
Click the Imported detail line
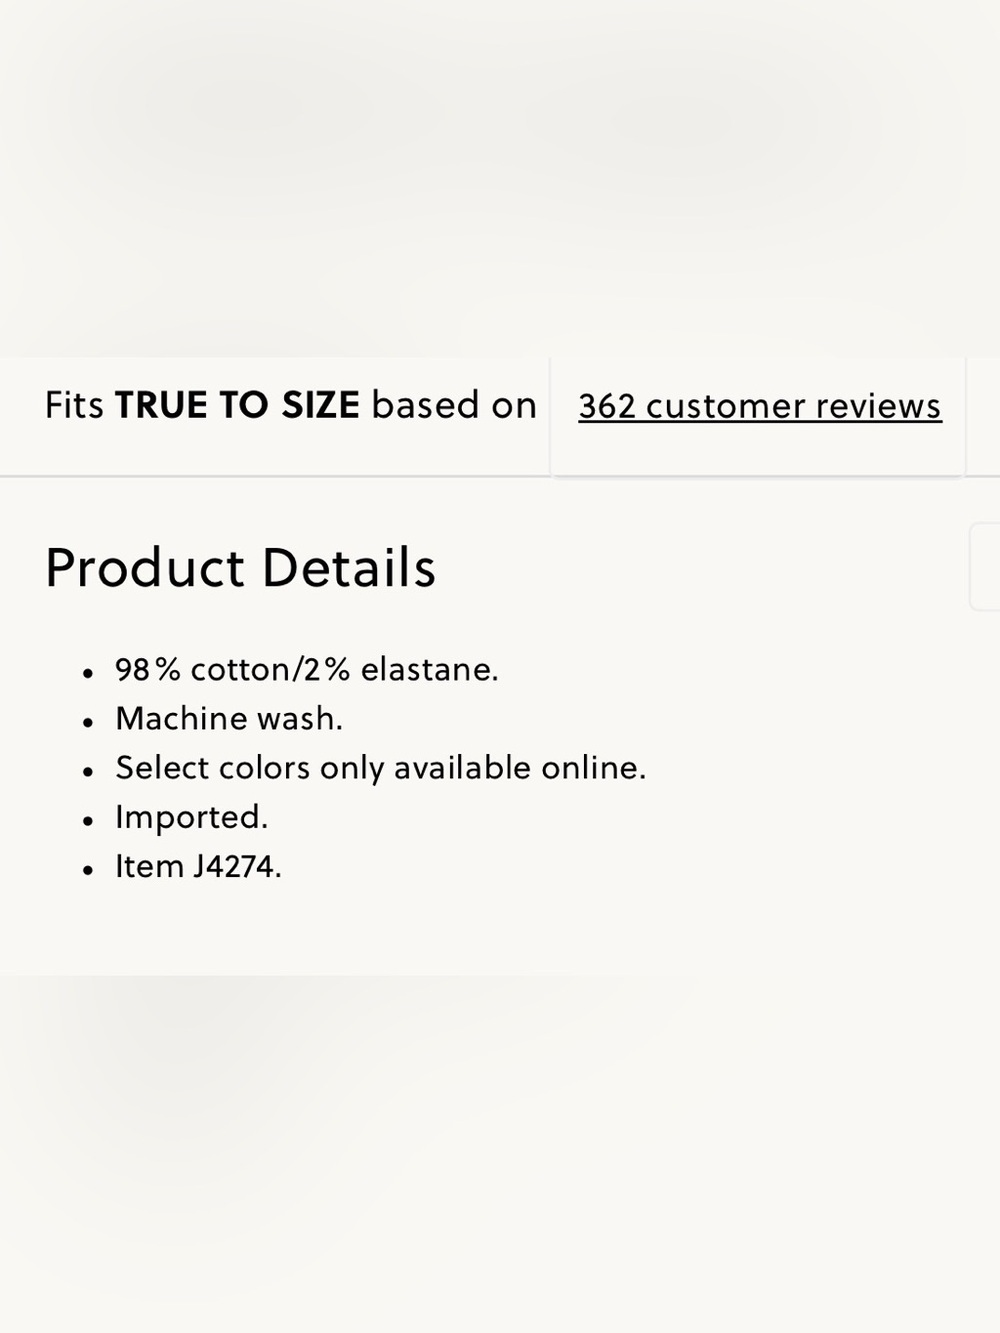tap(192, 816)
